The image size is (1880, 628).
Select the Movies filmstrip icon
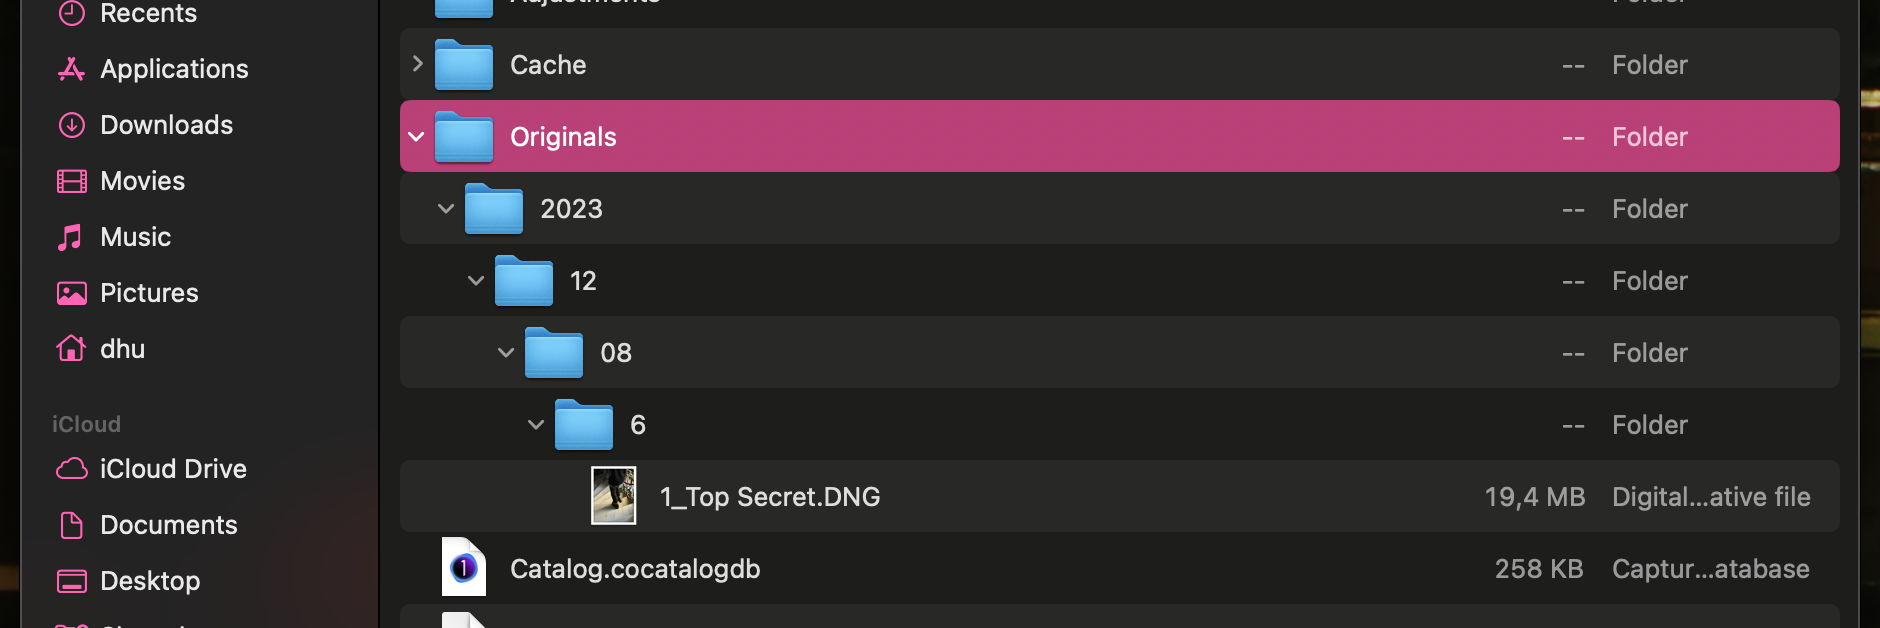tap(71, 181)
